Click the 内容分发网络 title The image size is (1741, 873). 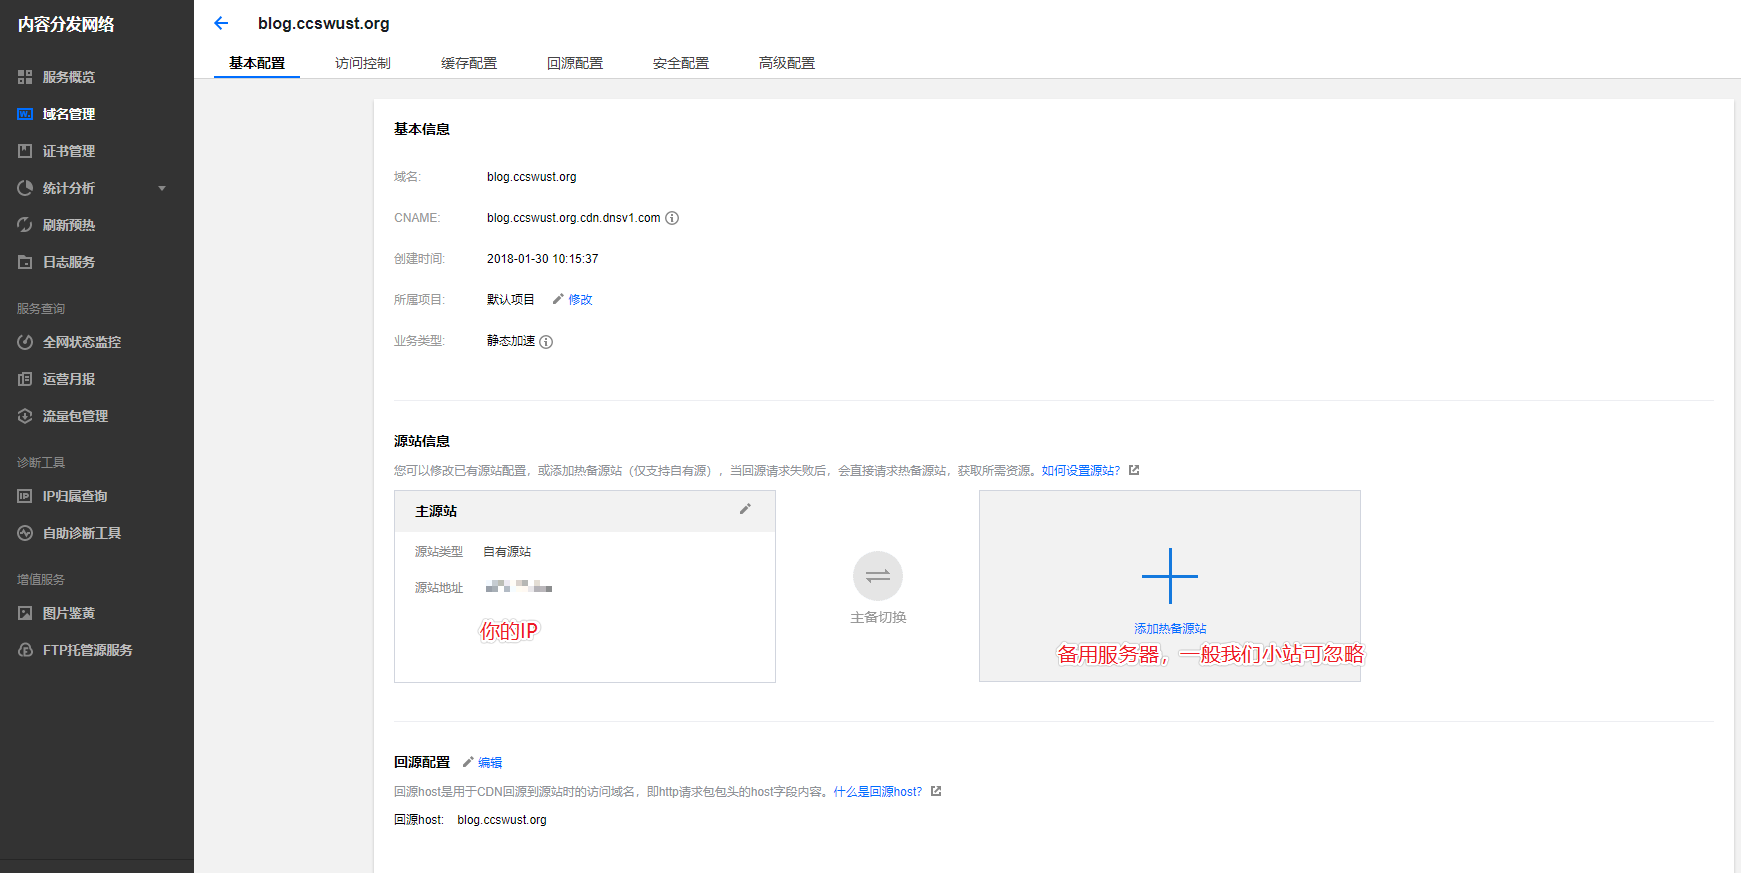pyautogui.click(x=66, y=24)
